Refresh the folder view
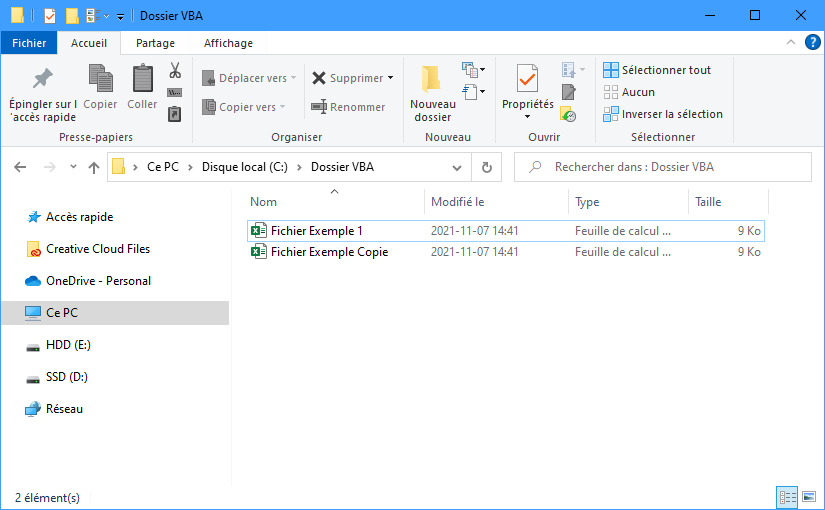 (x=487, y=167)
